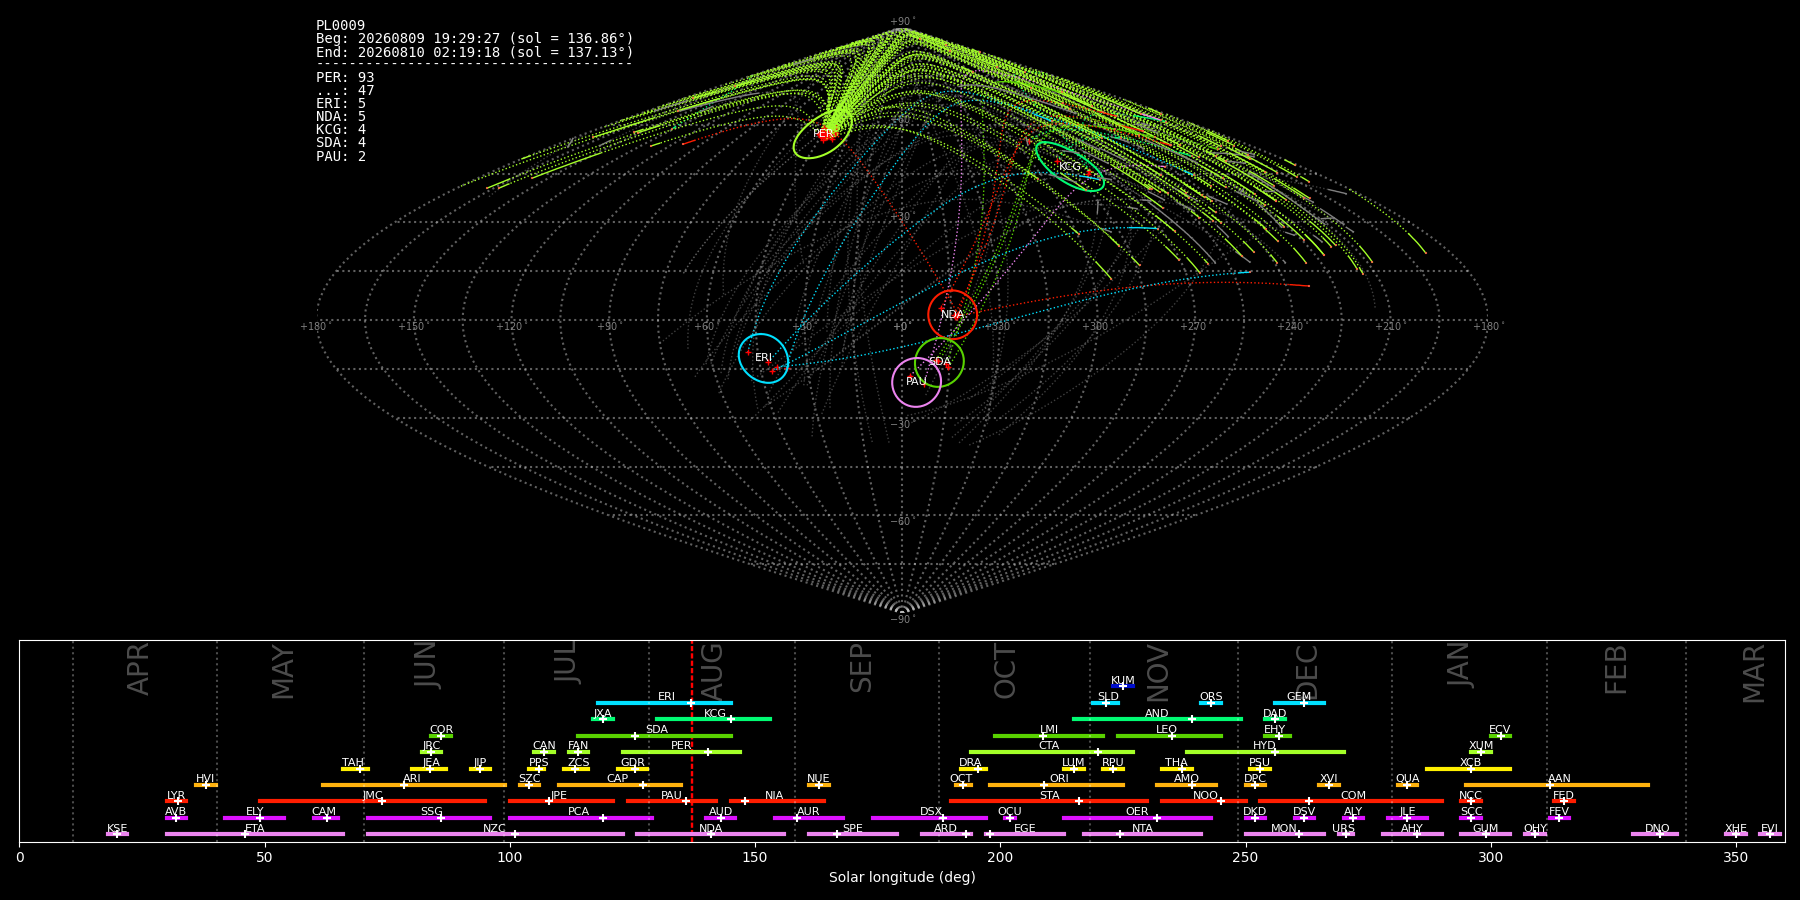Select the STA shower bar in October
Screen dimensions: 1800x900
coord(1049,801)
